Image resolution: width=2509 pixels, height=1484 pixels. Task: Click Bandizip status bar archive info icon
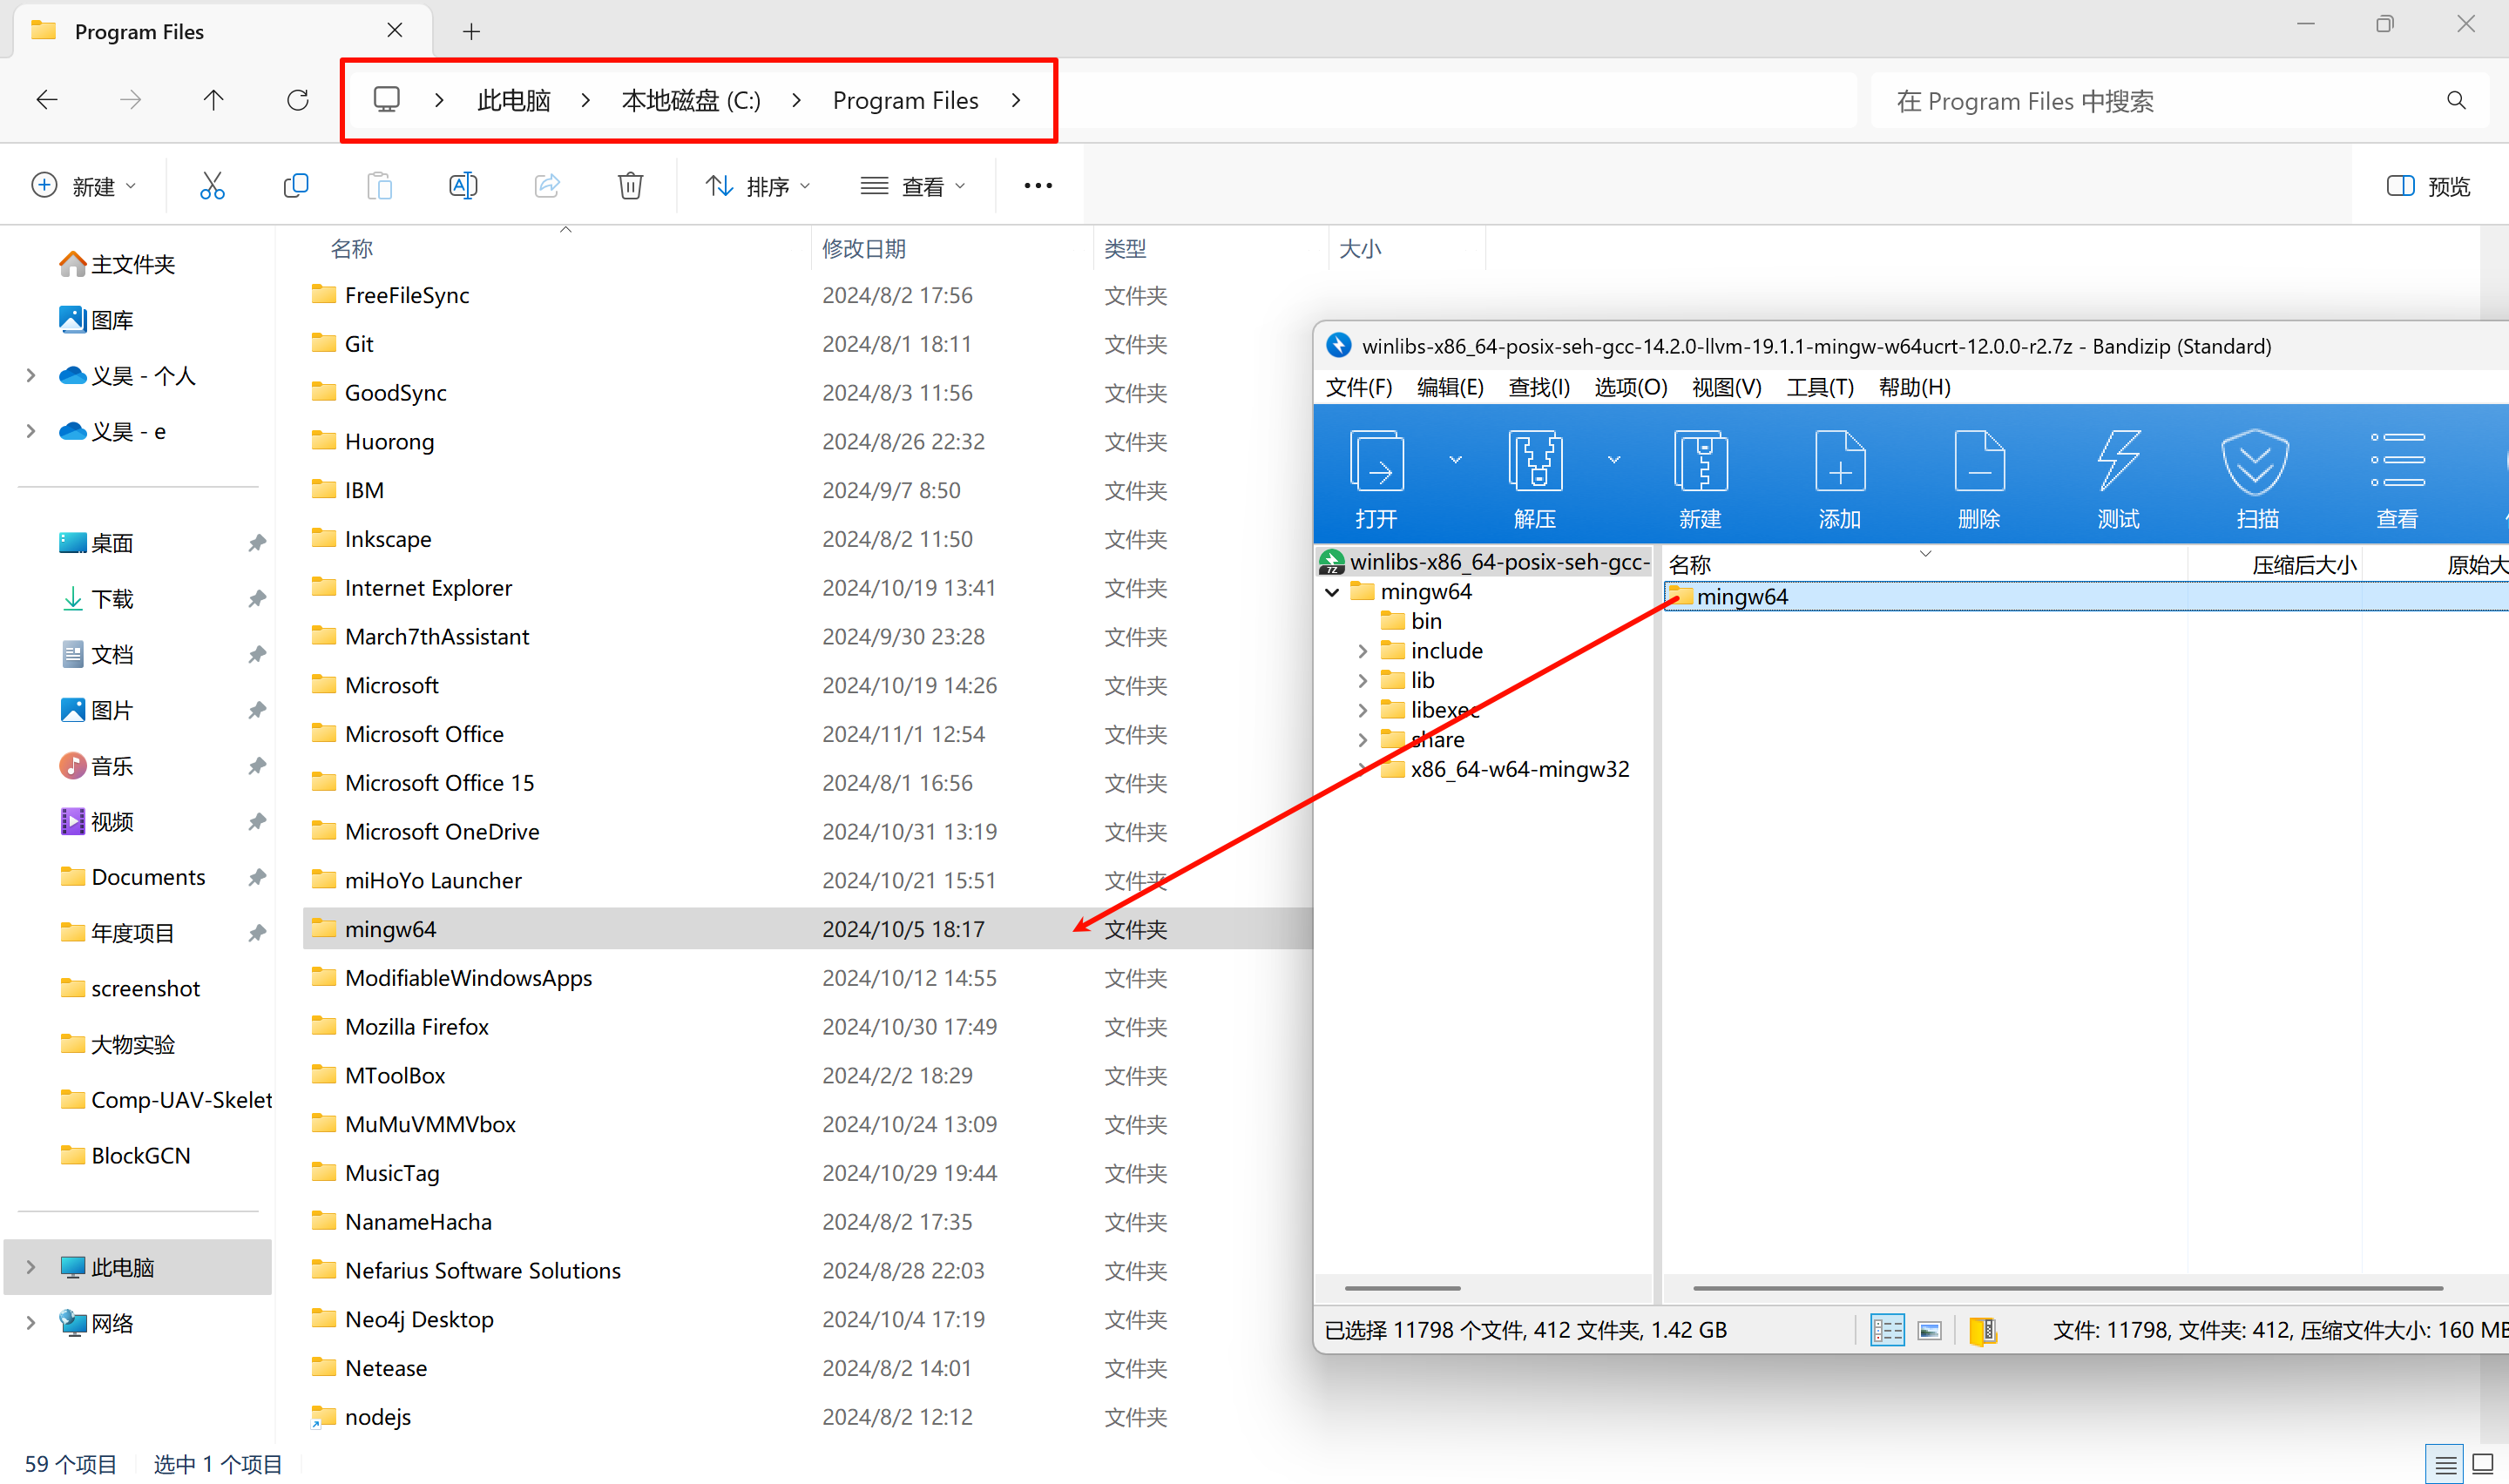click(x=1983, y=1330)
